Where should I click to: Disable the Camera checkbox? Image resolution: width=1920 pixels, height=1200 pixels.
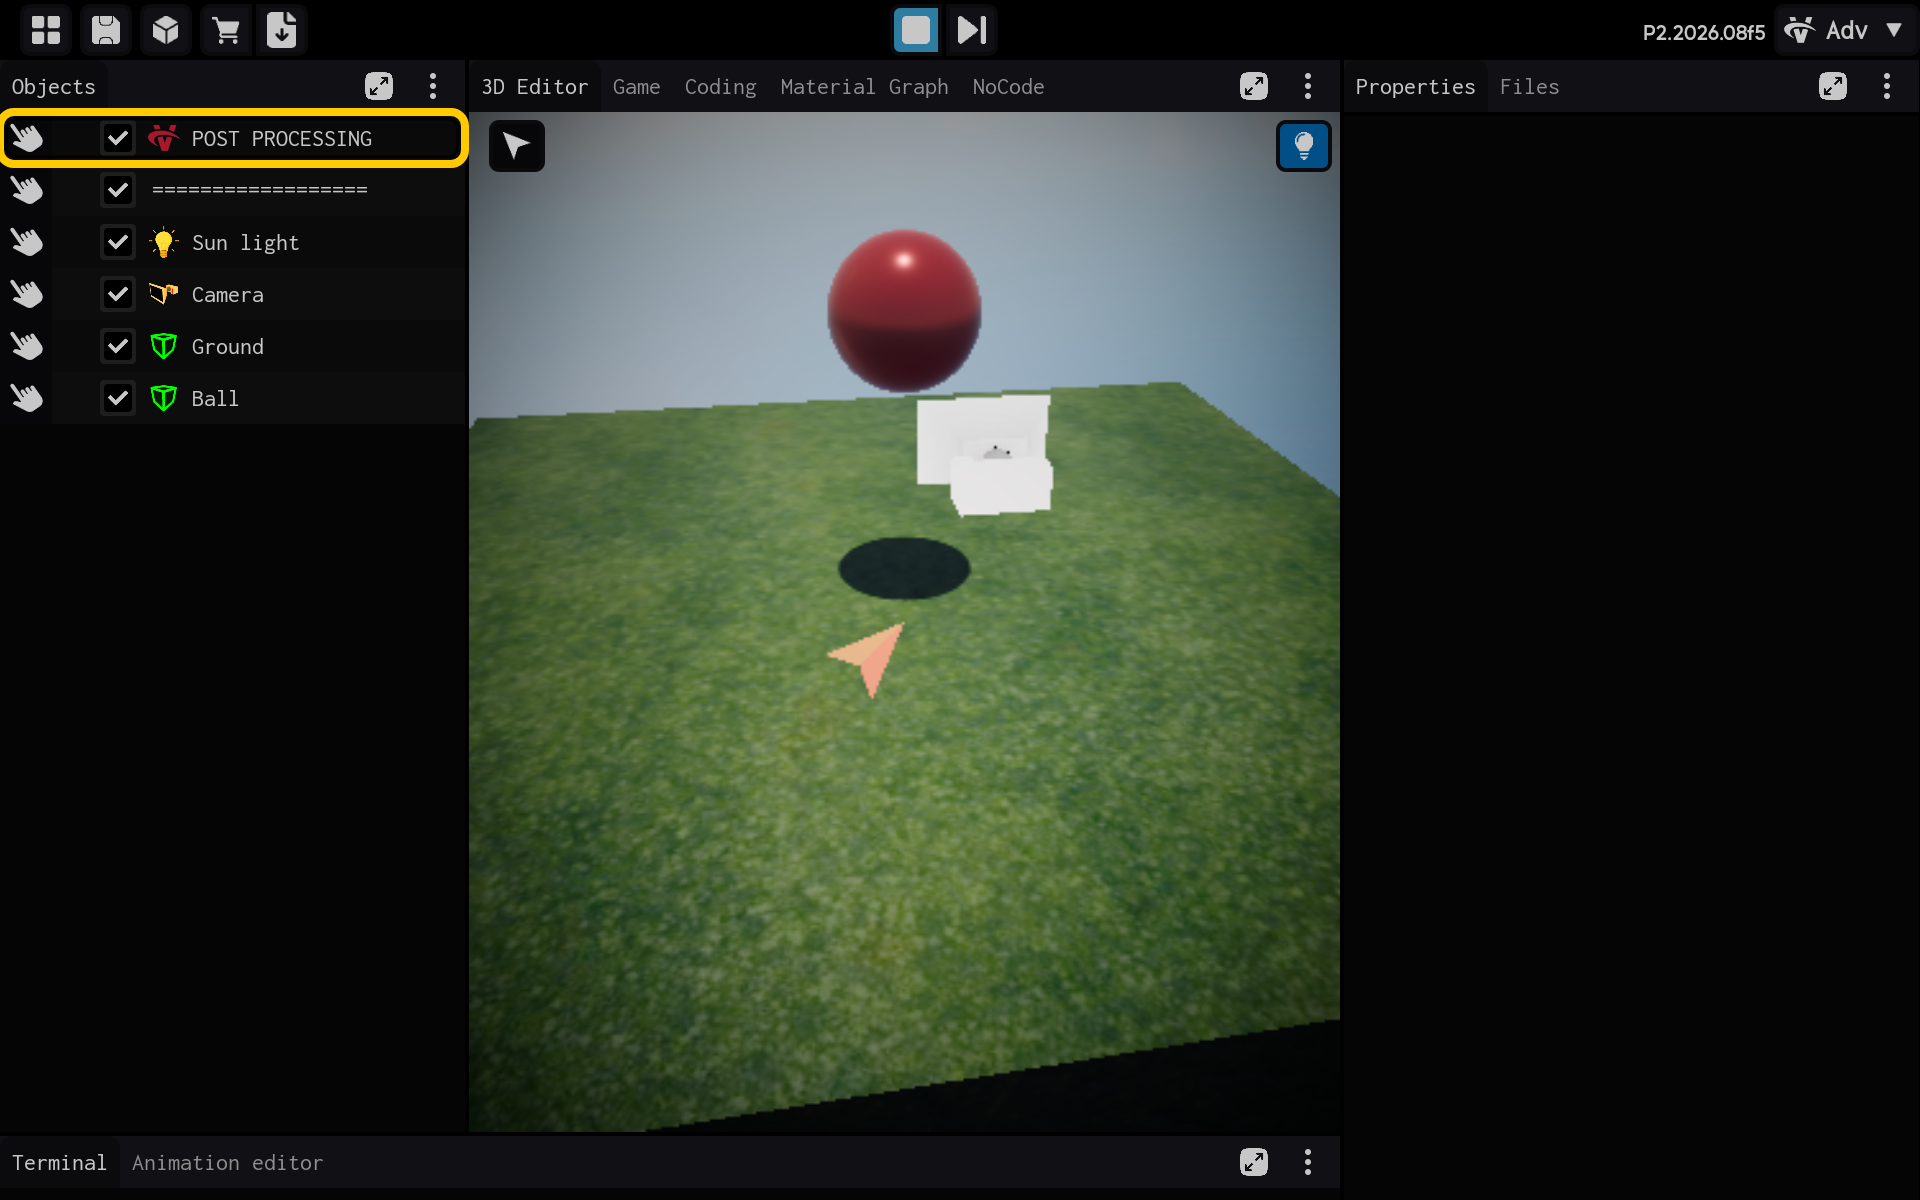point(118,294)
